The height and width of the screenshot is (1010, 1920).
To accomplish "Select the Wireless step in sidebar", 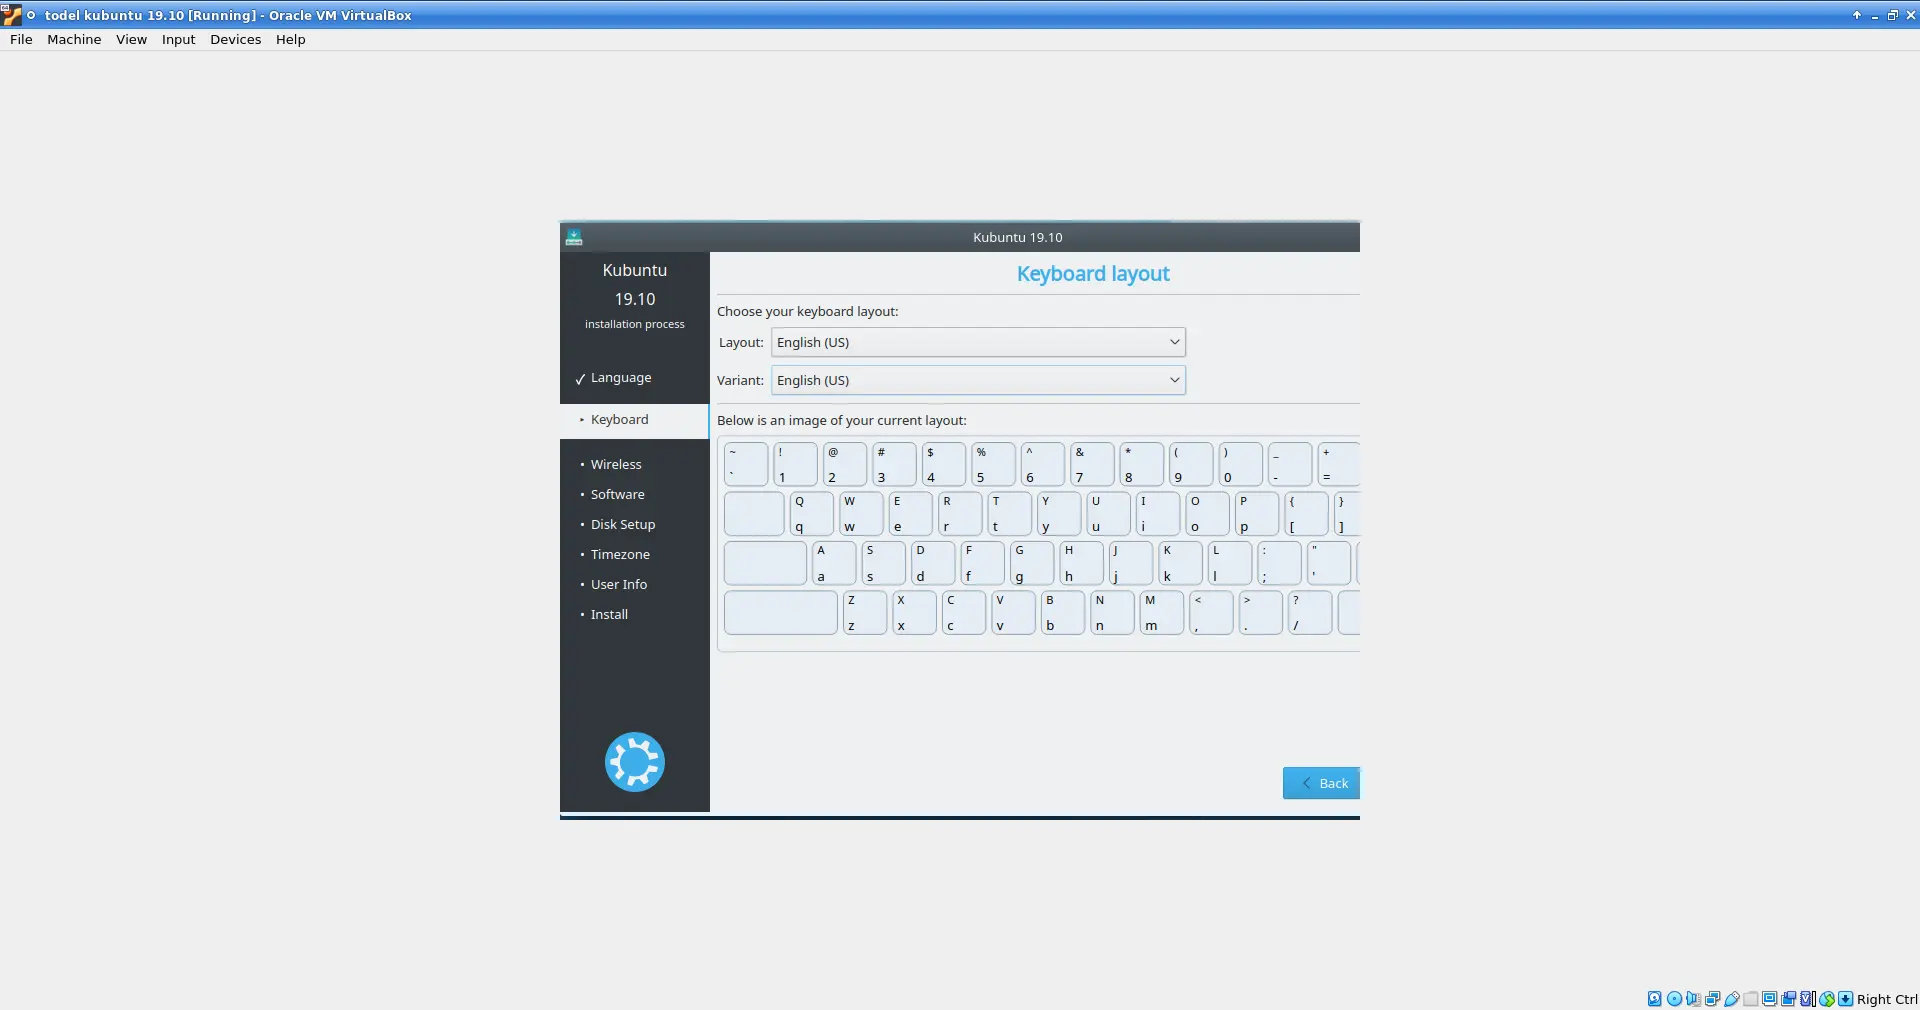I will point(616,465).
